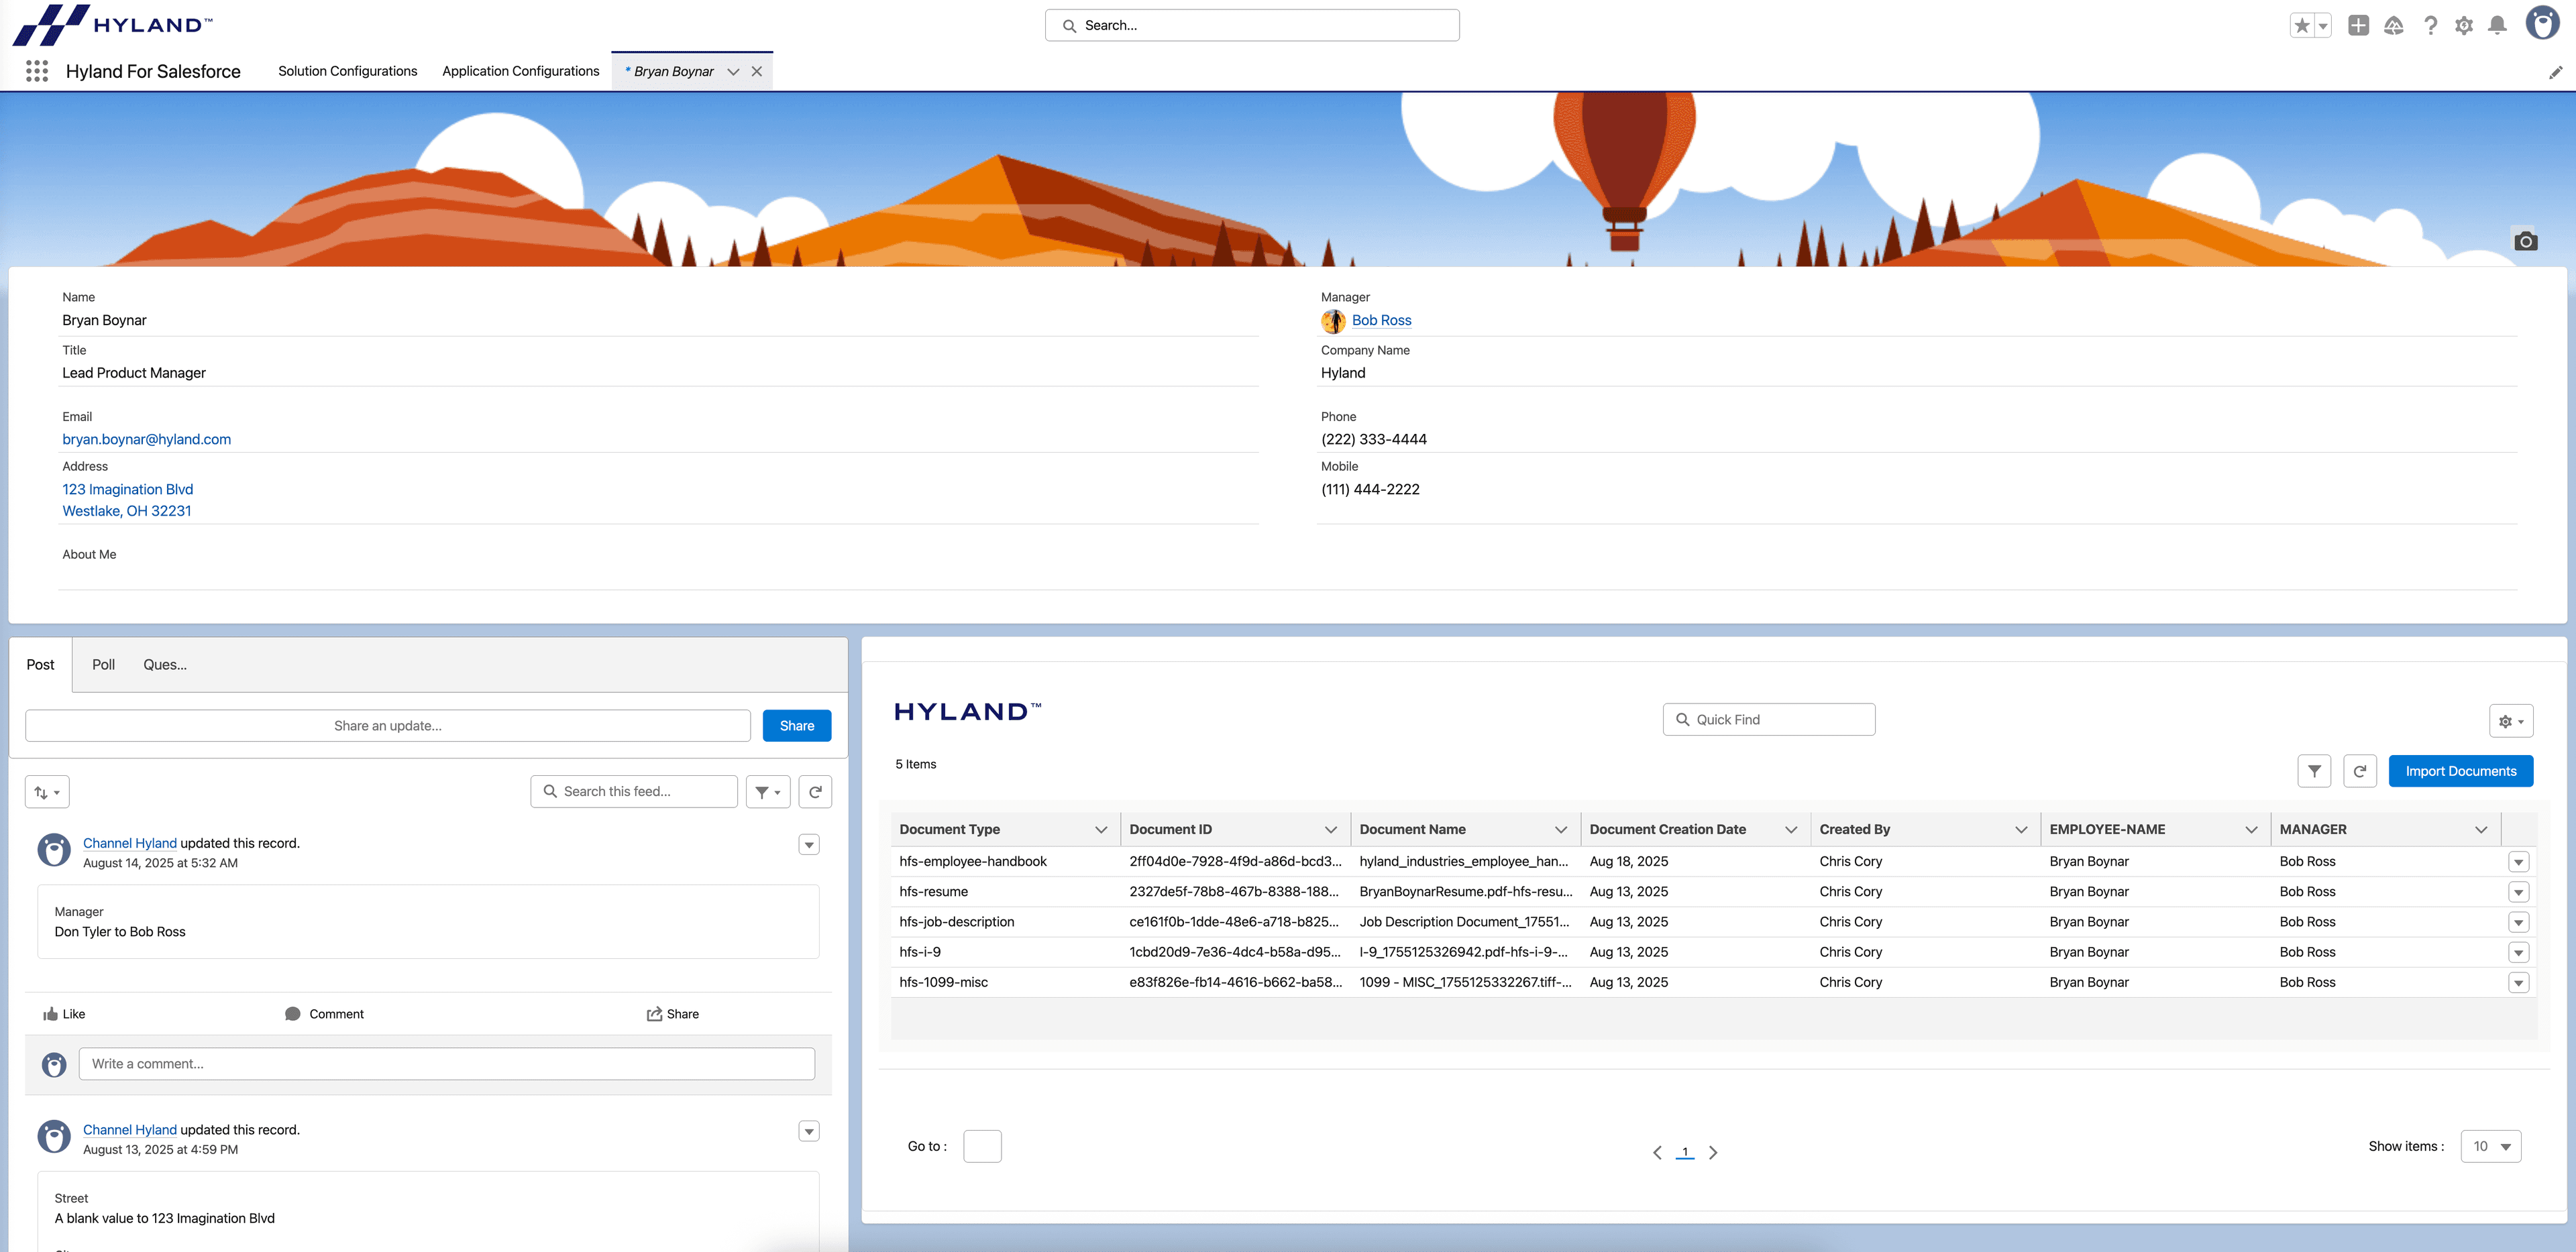This screenshot has height=1252, width=2576.
Task: Open the EMPLOYEE-NAME column menu chevron
Action: 2251,830
